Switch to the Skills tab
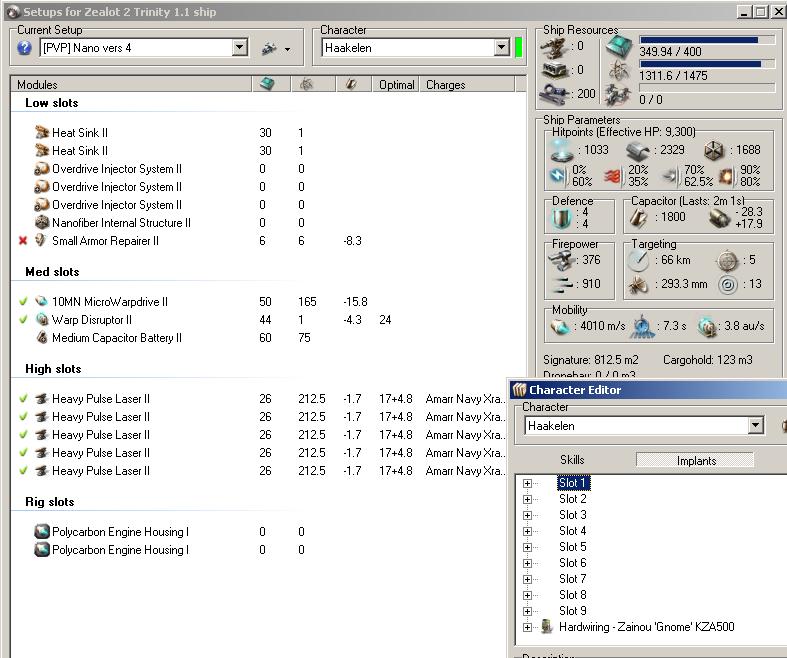This screenshot has height=658, width=787. (572, 460)
